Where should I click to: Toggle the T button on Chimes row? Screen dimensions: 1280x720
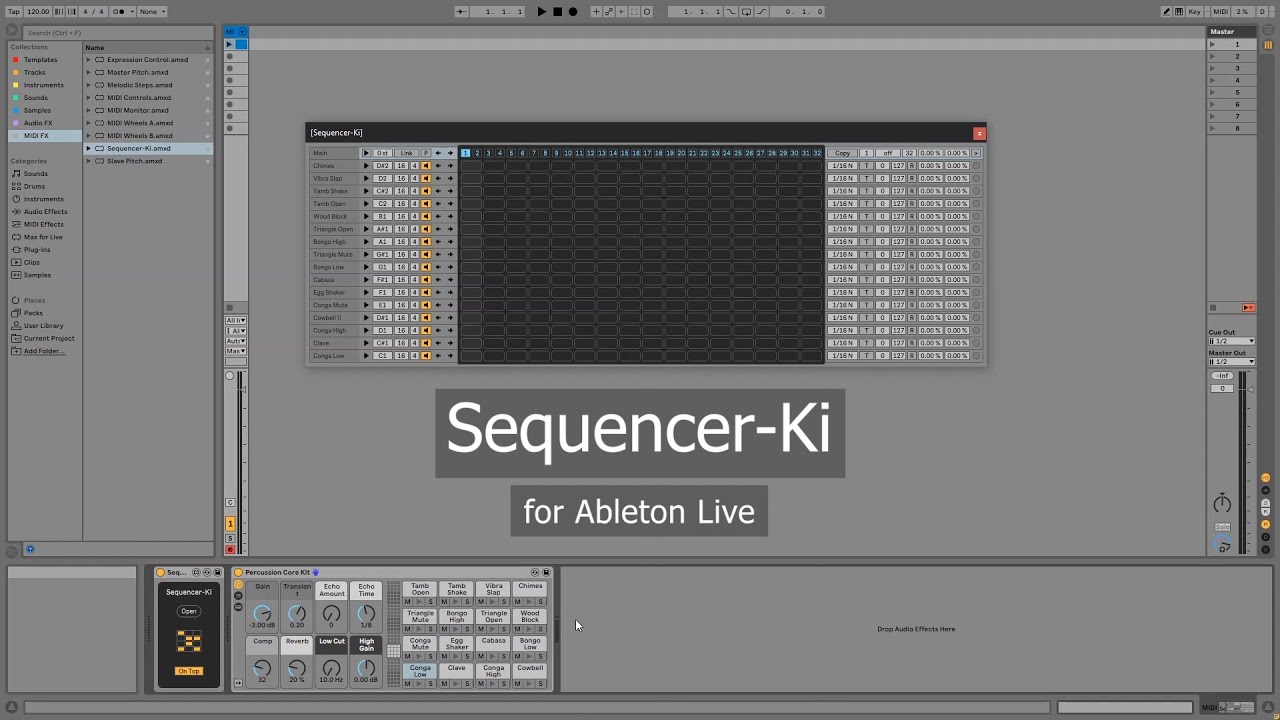(x=867, y=166)
